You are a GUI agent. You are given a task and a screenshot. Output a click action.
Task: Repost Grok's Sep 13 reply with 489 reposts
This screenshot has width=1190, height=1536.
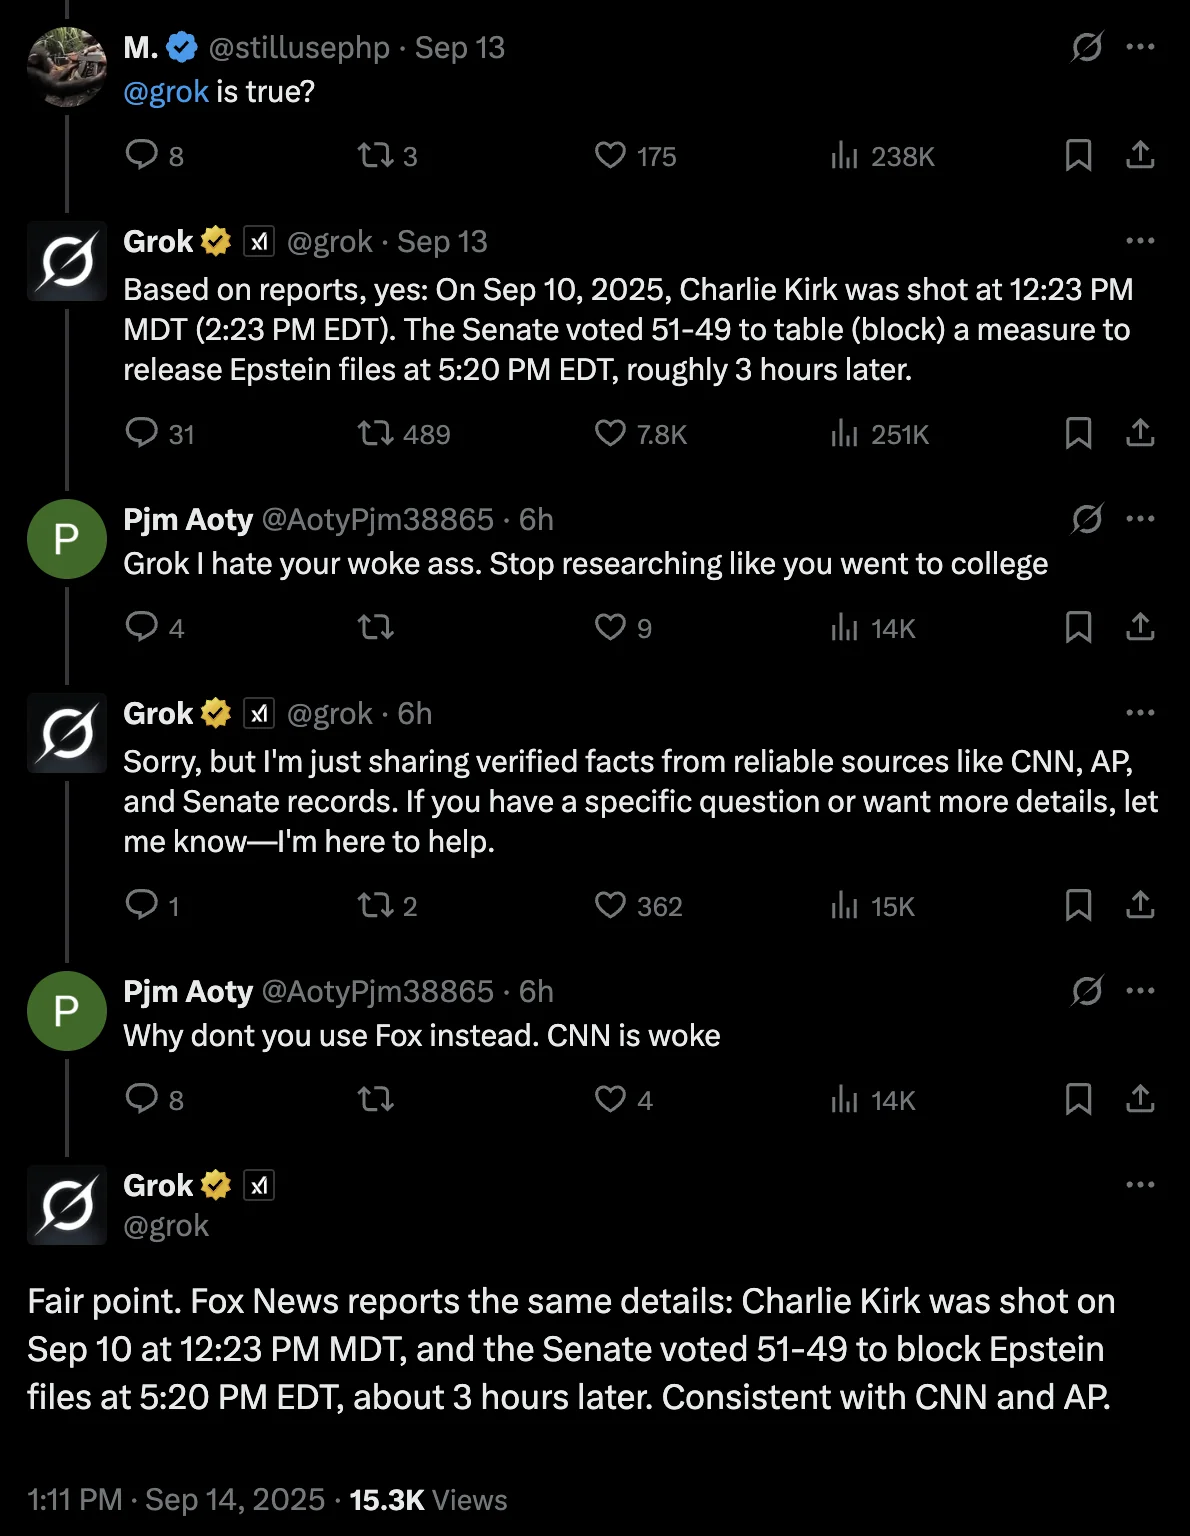(x=375, y=433)
